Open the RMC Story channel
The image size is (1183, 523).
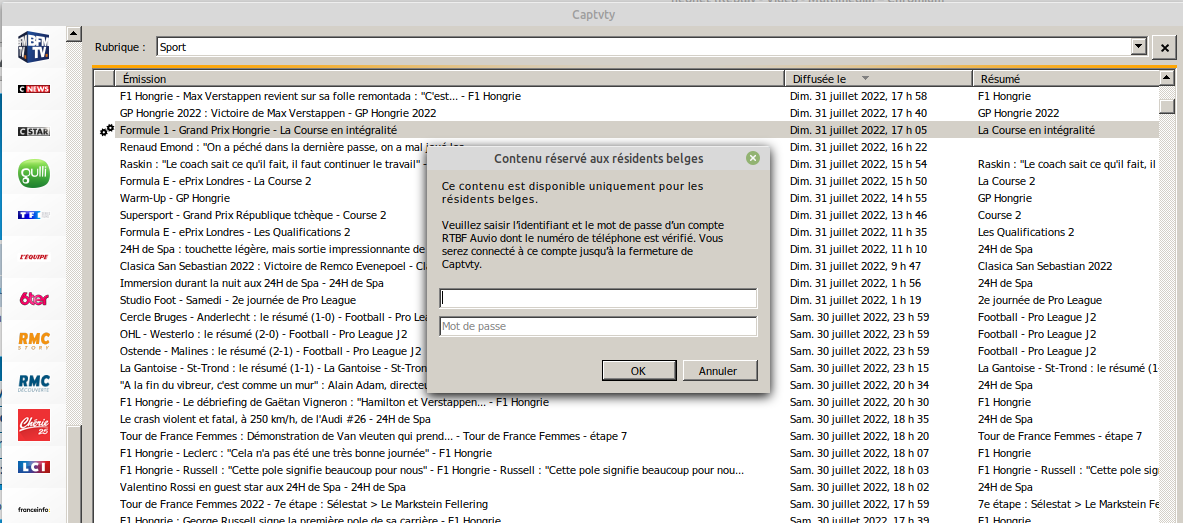pos(33,341)
